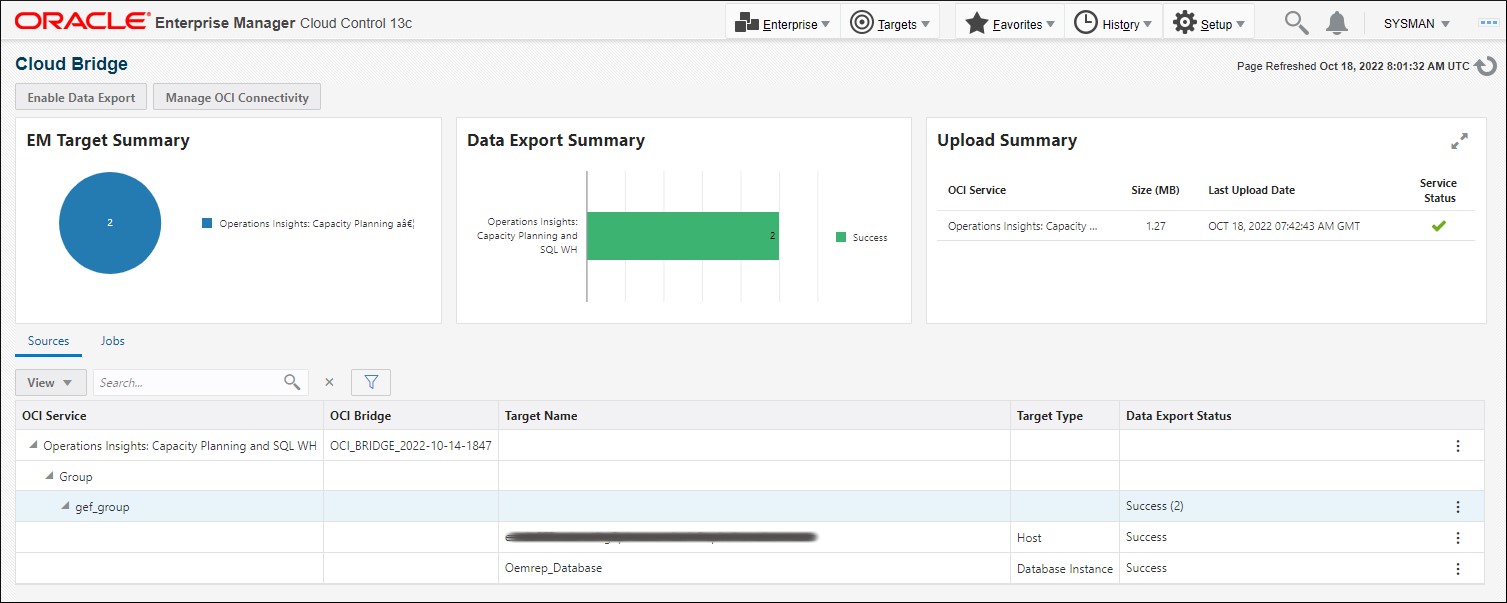
Task: Open the Enterprise menu
Action: (783, 23)
